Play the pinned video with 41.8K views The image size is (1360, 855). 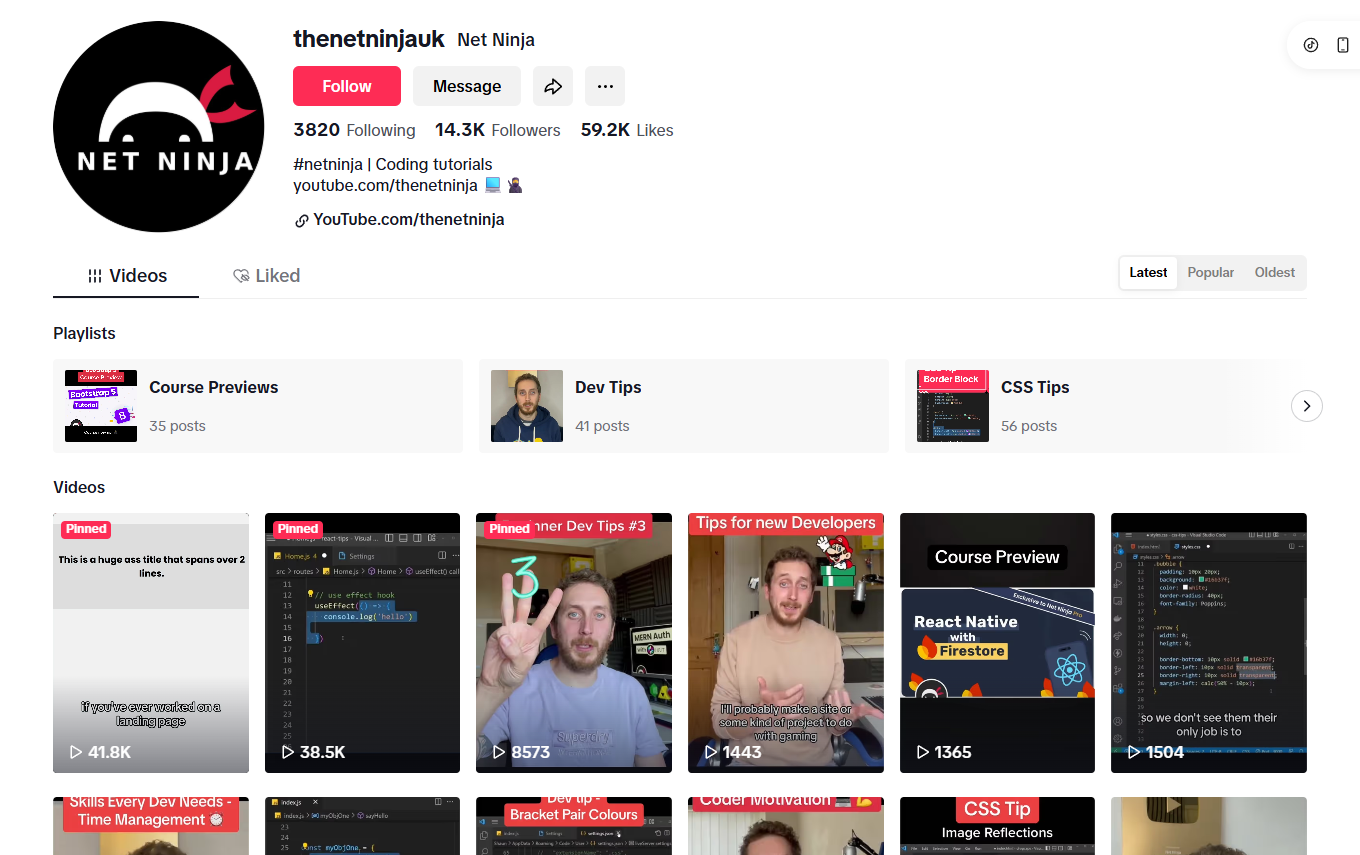coord(150,642)
